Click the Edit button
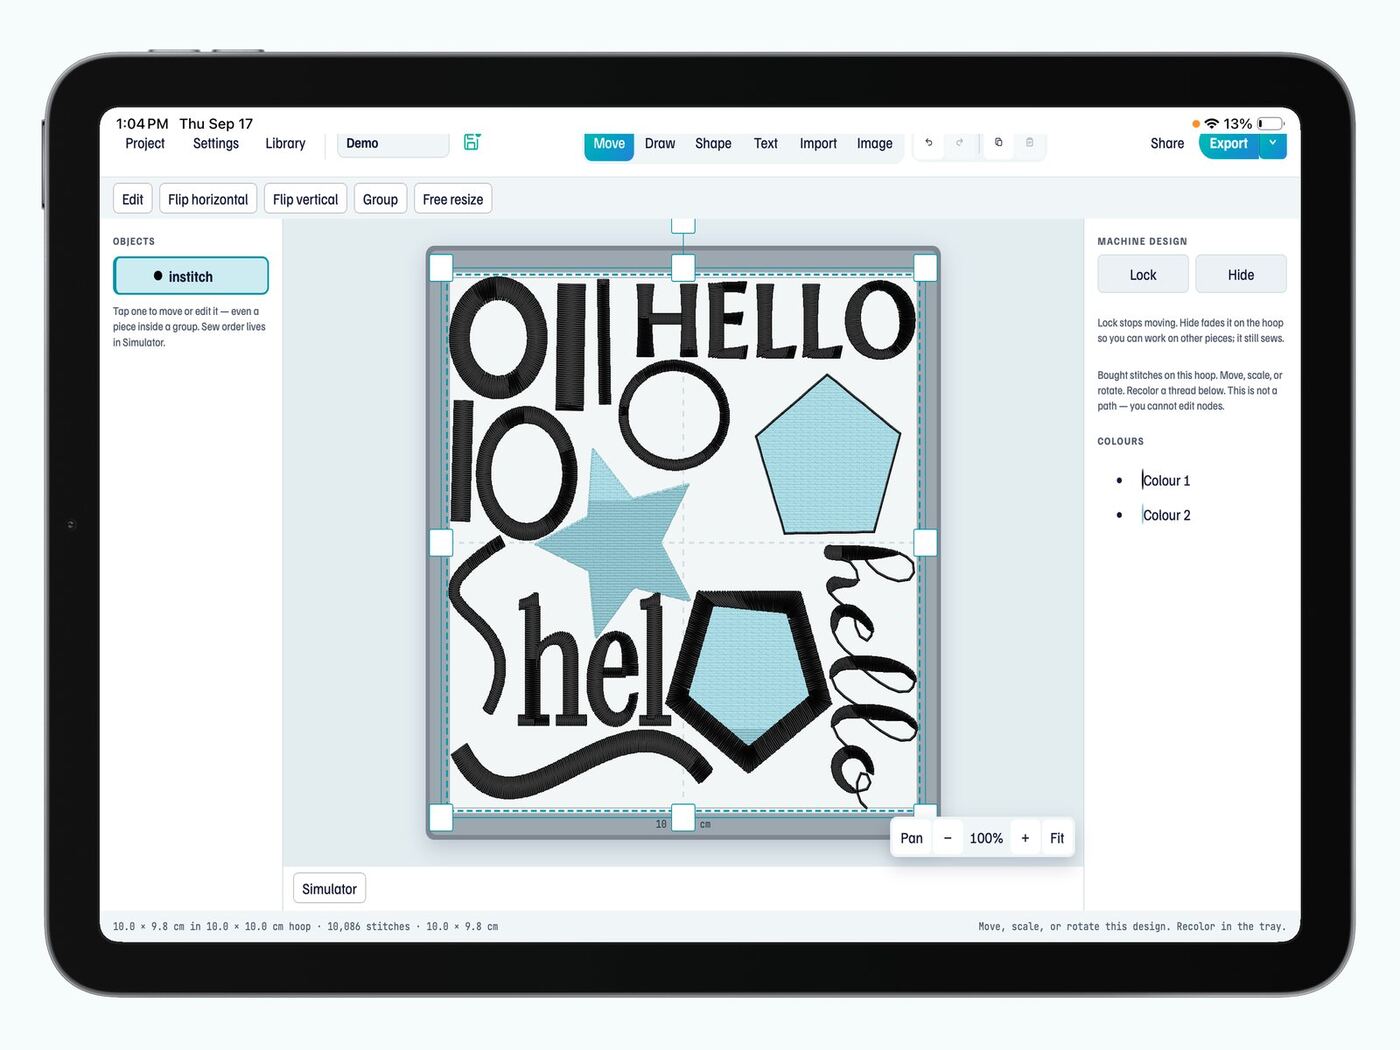This screenshot has height=1050, width=1400. pyautogui.click(x=133, y=199)
